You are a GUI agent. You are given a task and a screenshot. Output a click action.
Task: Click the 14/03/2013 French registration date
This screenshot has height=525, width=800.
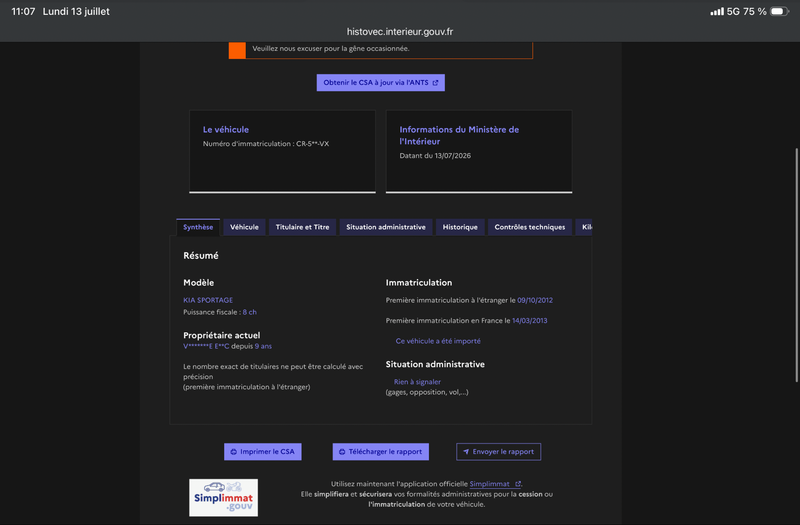530,320
